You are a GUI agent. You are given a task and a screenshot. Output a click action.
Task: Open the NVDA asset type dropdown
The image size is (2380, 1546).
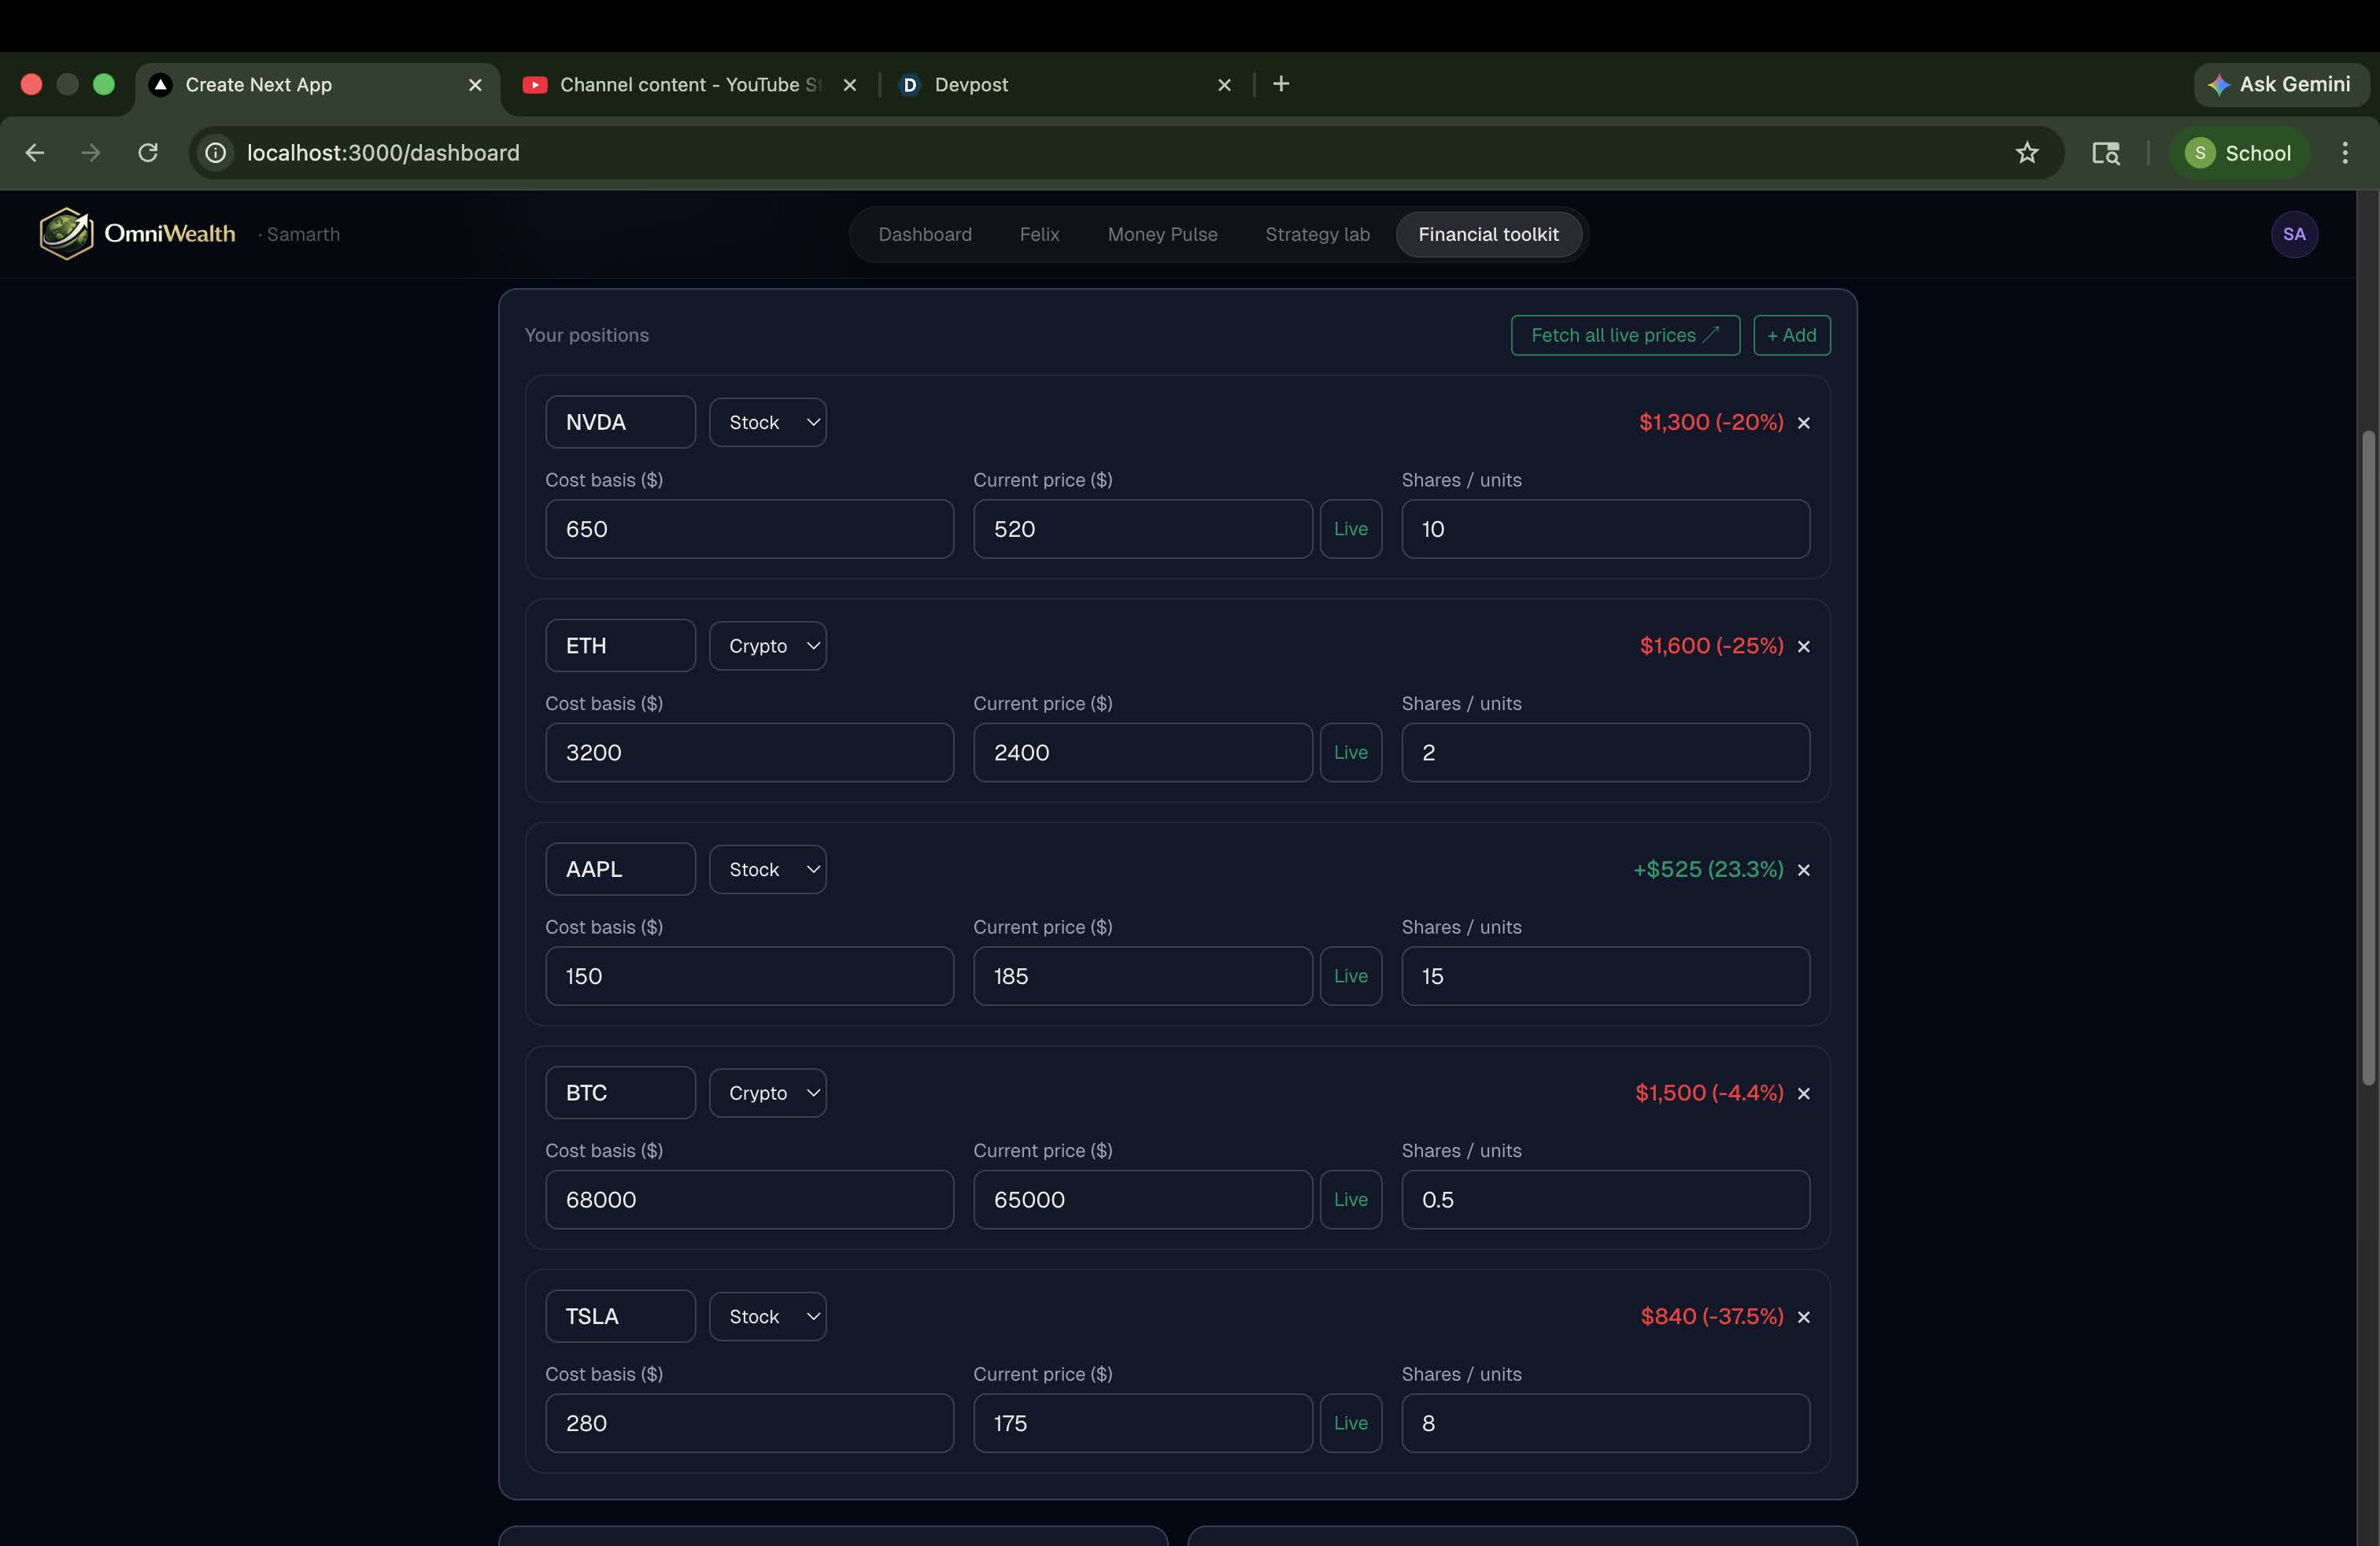[x=767, y=422]
